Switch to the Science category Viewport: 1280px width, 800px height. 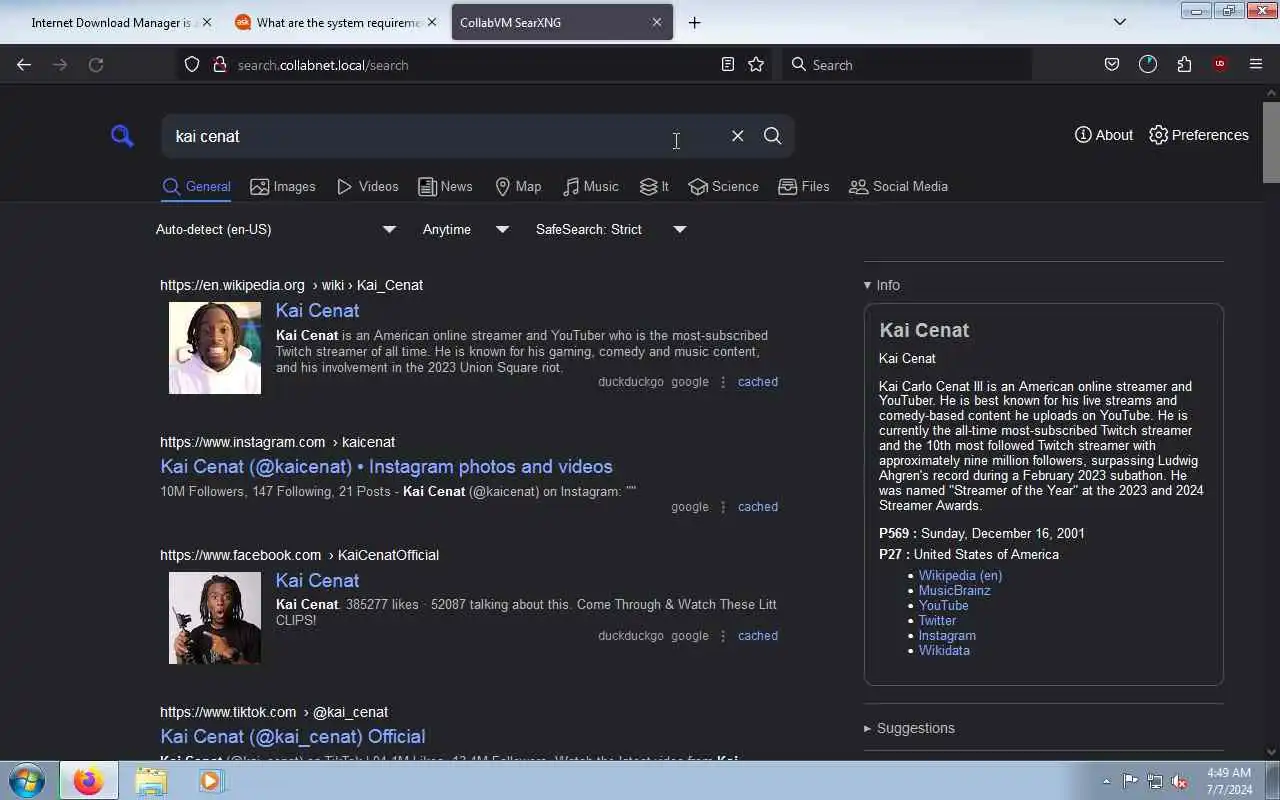pyautogui.click(x=723, y=187)
